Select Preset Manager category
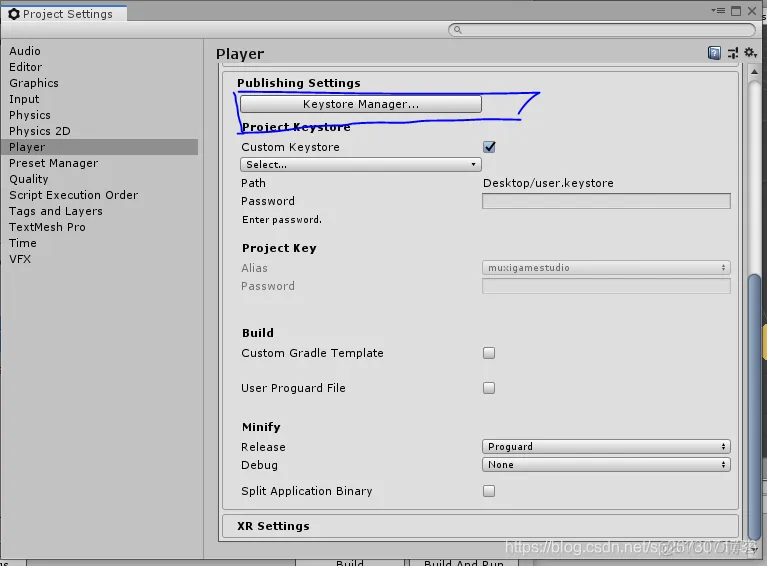767x566 pixels. click(54, 163)
